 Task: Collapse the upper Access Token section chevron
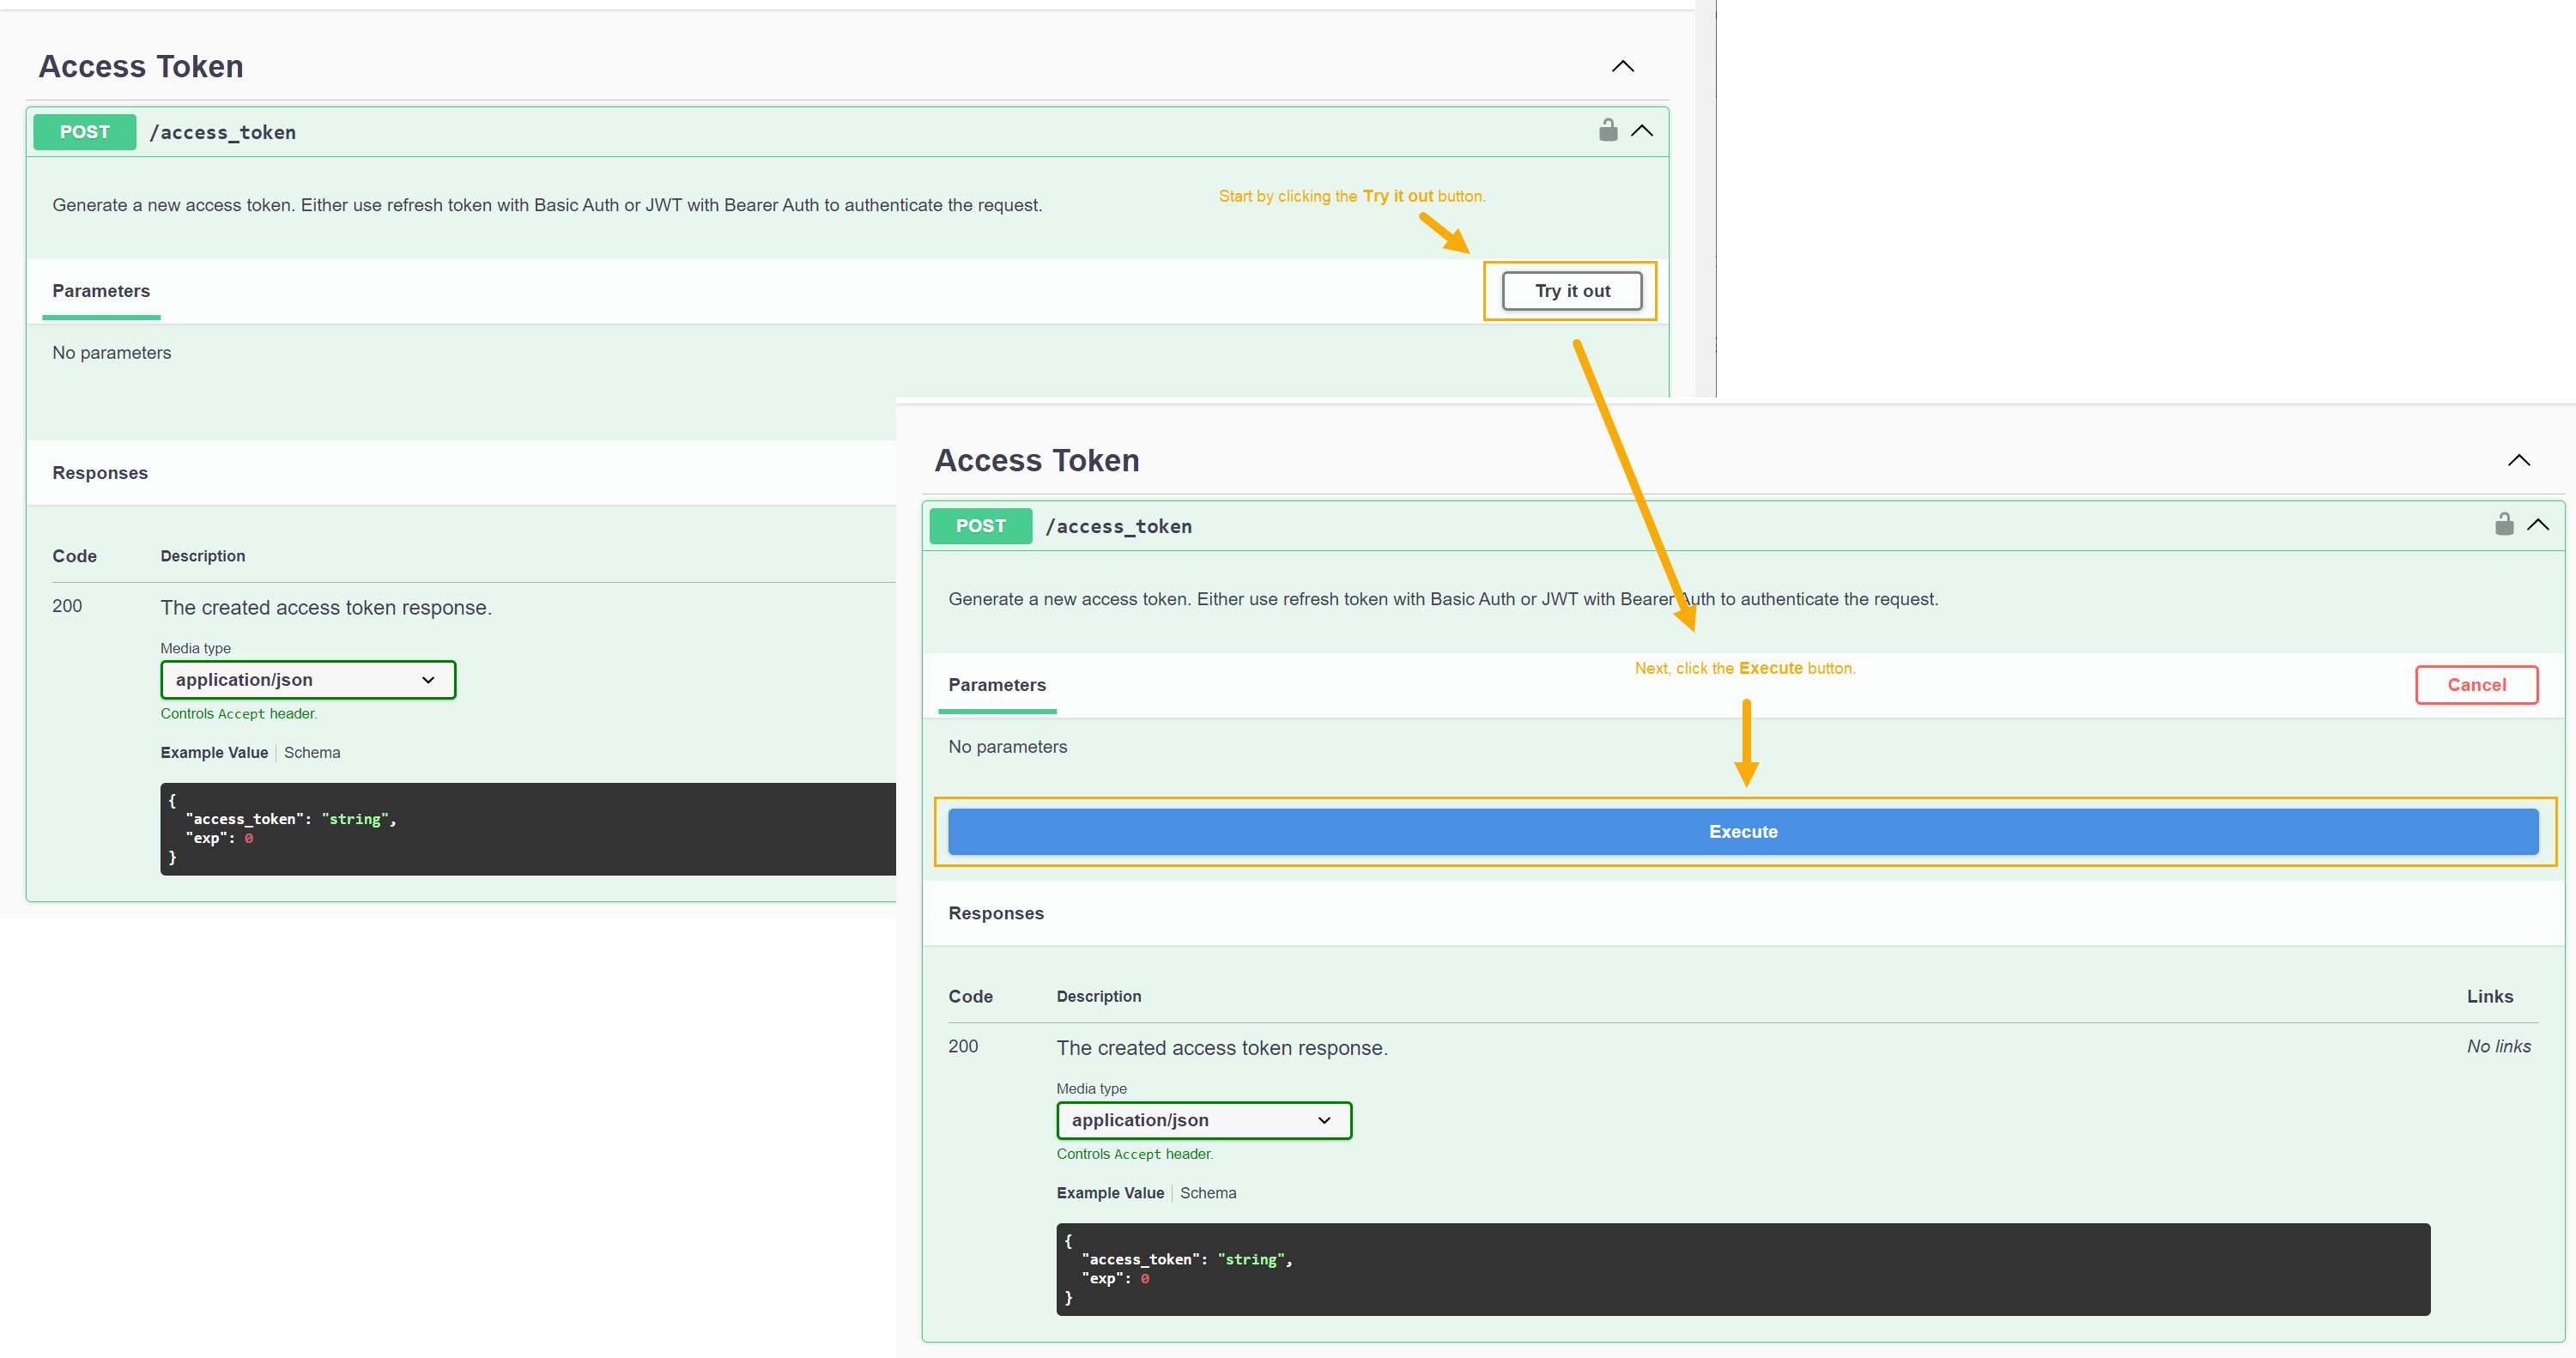pyautogui.click(x=1622, y=67)
